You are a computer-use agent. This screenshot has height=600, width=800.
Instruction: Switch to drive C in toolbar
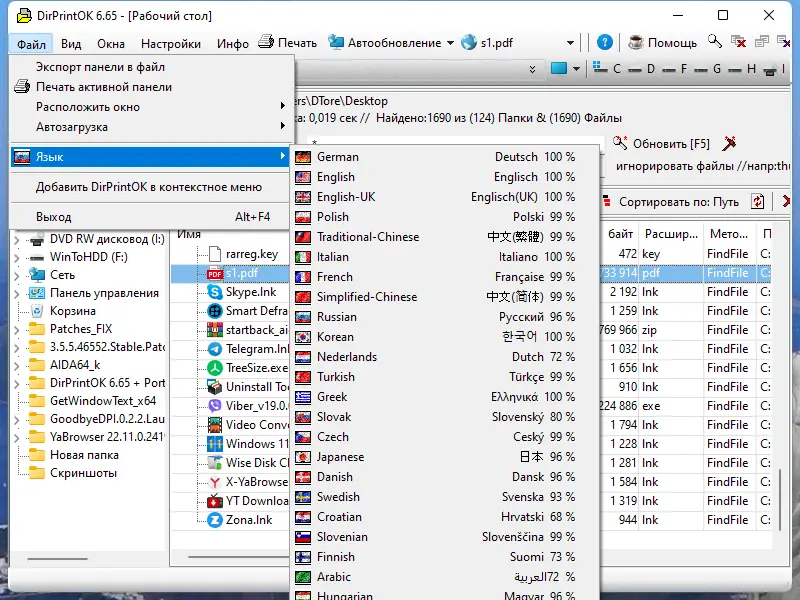click(607, 68)
